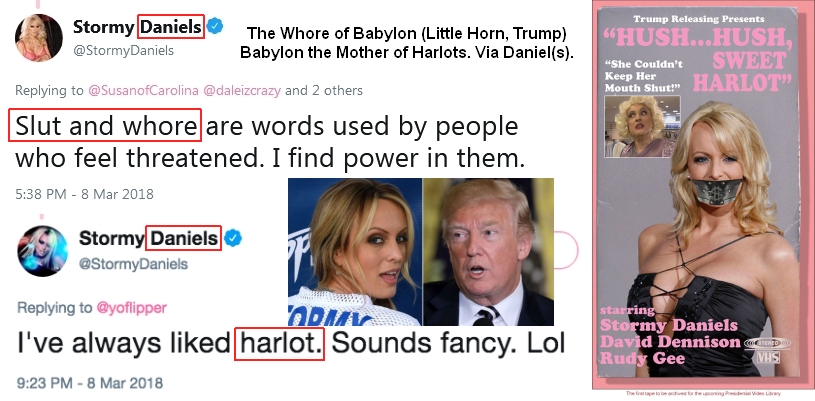The width and height of the screenshot is (815, 401).
Task: Click the 9:23 PM - 8 Mar 2018 timestamp
Action: (90, 383)
